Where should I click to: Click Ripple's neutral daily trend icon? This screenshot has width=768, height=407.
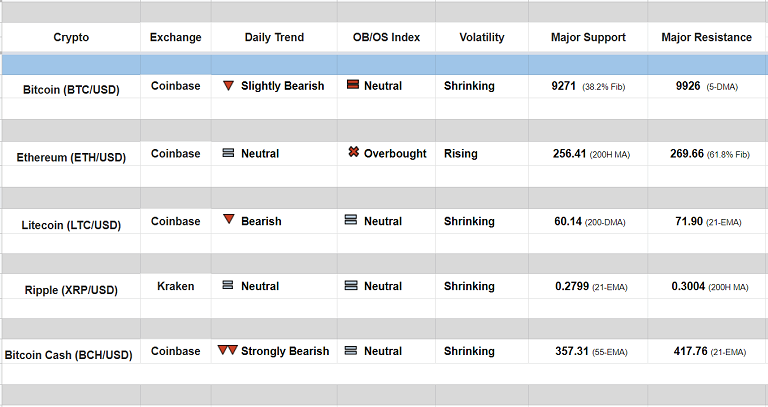click(x=228, y=286)
